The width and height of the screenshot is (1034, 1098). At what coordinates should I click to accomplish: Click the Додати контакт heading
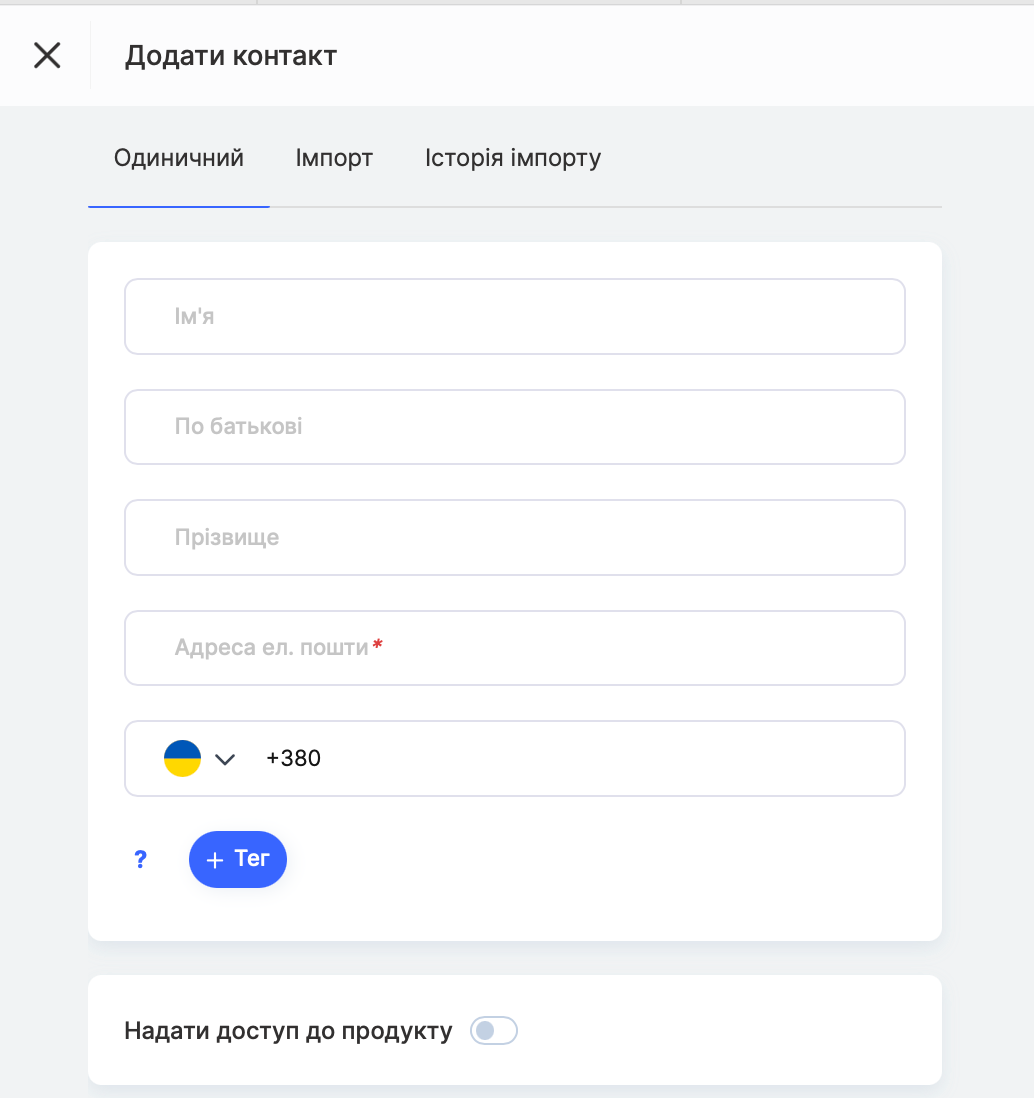pyautogui.click(x=231, y=56)
